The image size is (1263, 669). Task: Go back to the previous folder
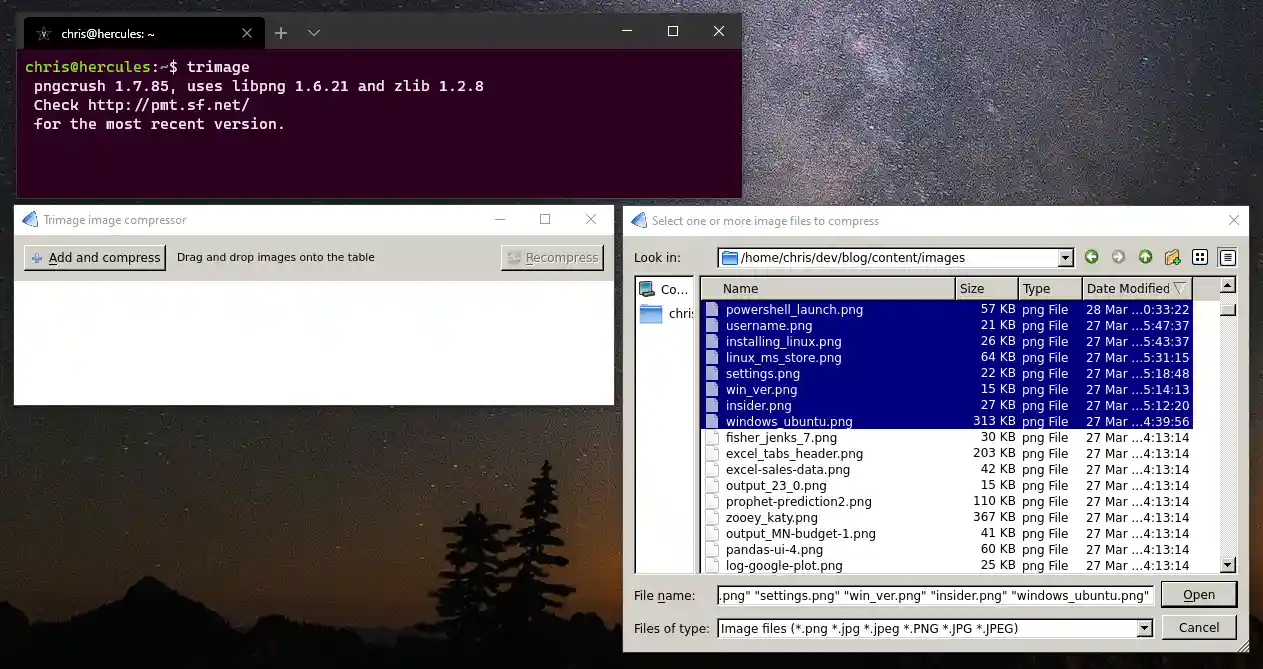coord(1091,257)
